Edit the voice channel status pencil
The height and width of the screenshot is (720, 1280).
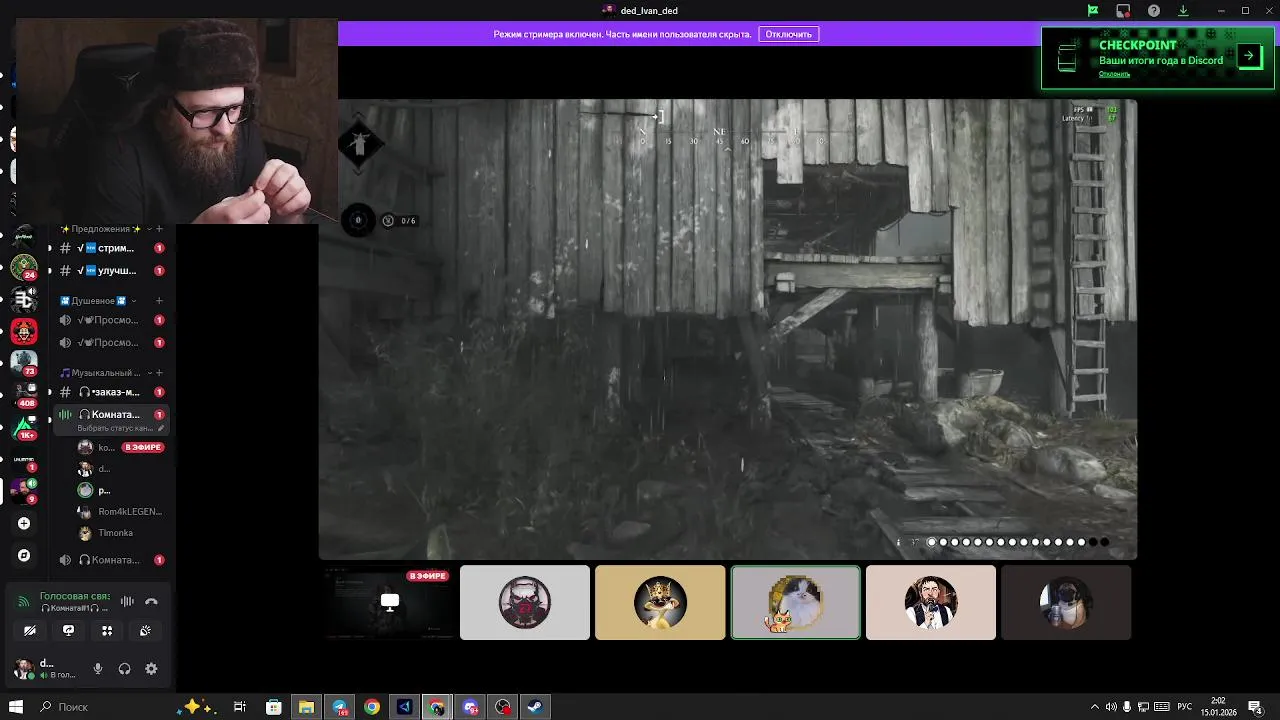pyautogui.click(x=161, y=428)
